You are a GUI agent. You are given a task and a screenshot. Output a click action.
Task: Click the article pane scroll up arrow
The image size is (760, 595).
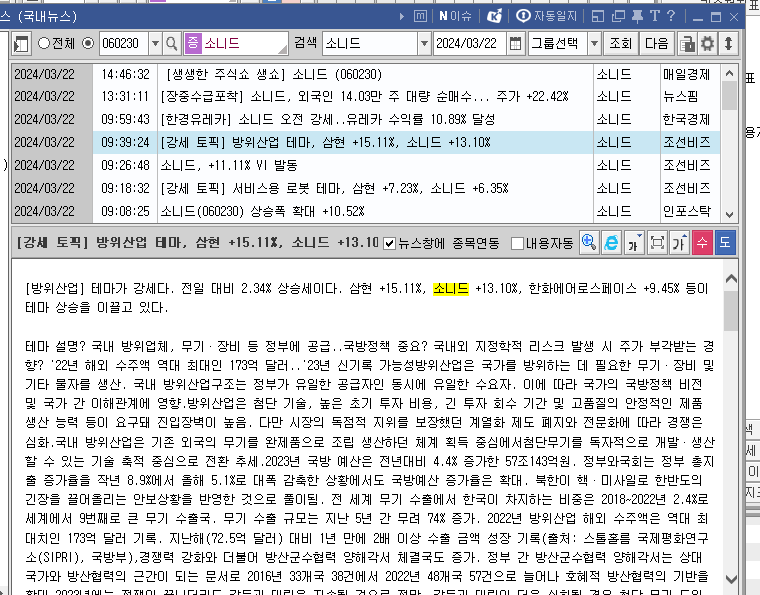tap(731, 279)
